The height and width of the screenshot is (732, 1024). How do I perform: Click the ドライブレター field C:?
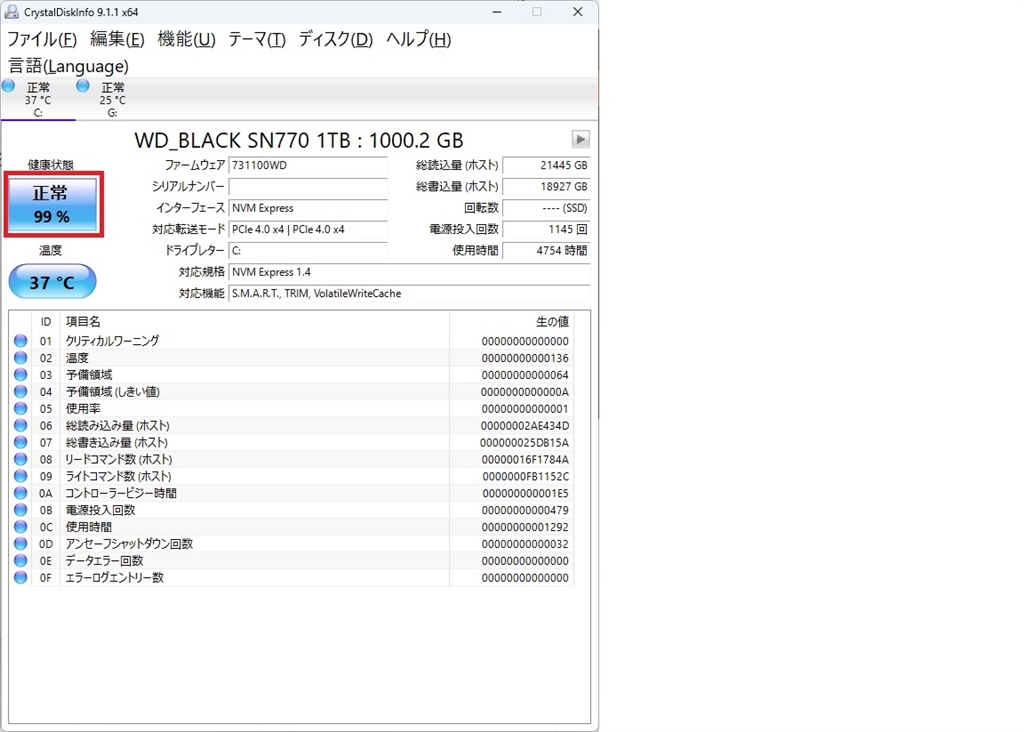point(308,251)
